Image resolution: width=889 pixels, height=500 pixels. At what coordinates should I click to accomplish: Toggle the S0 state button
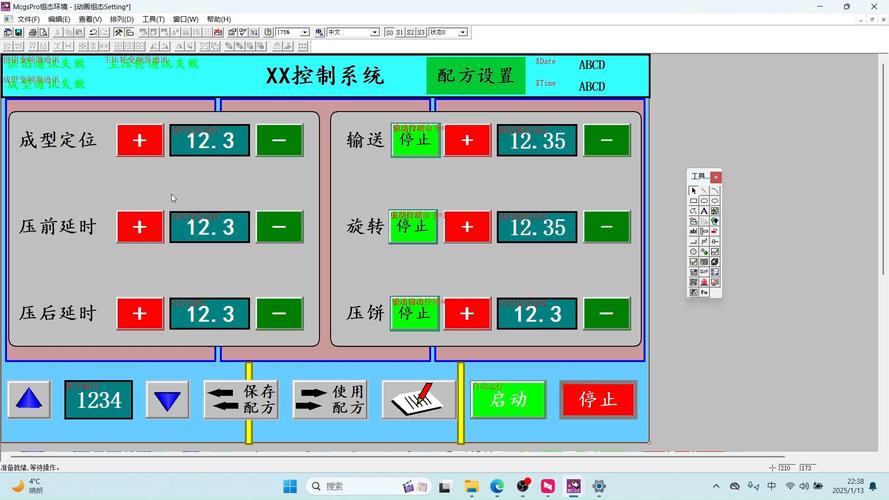[389, 32]
